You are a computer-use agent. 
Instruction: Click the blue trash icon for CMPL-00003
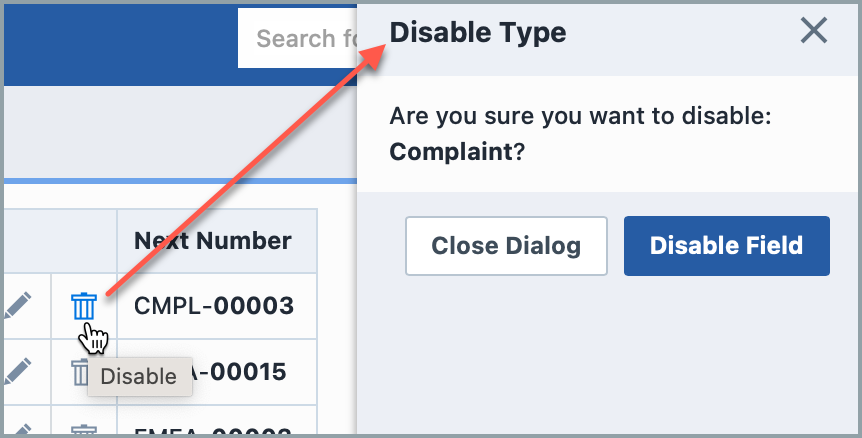pyautogui.click(x=84, y=306)
